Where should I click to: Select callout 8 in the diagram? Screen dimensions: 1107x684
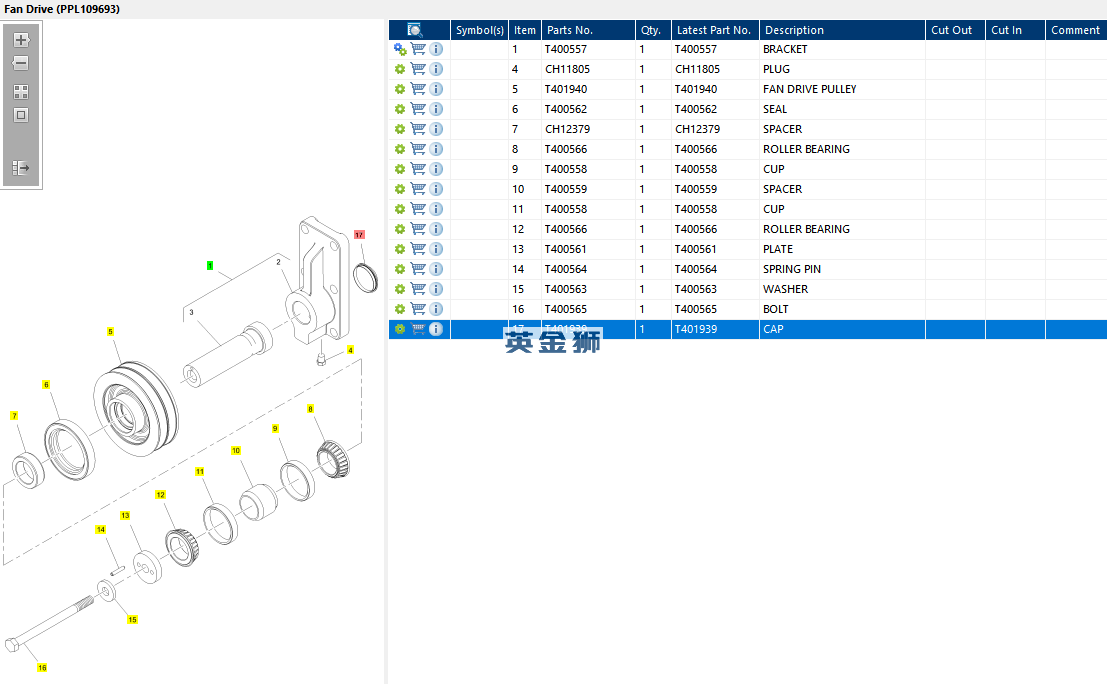click(310, 409)
